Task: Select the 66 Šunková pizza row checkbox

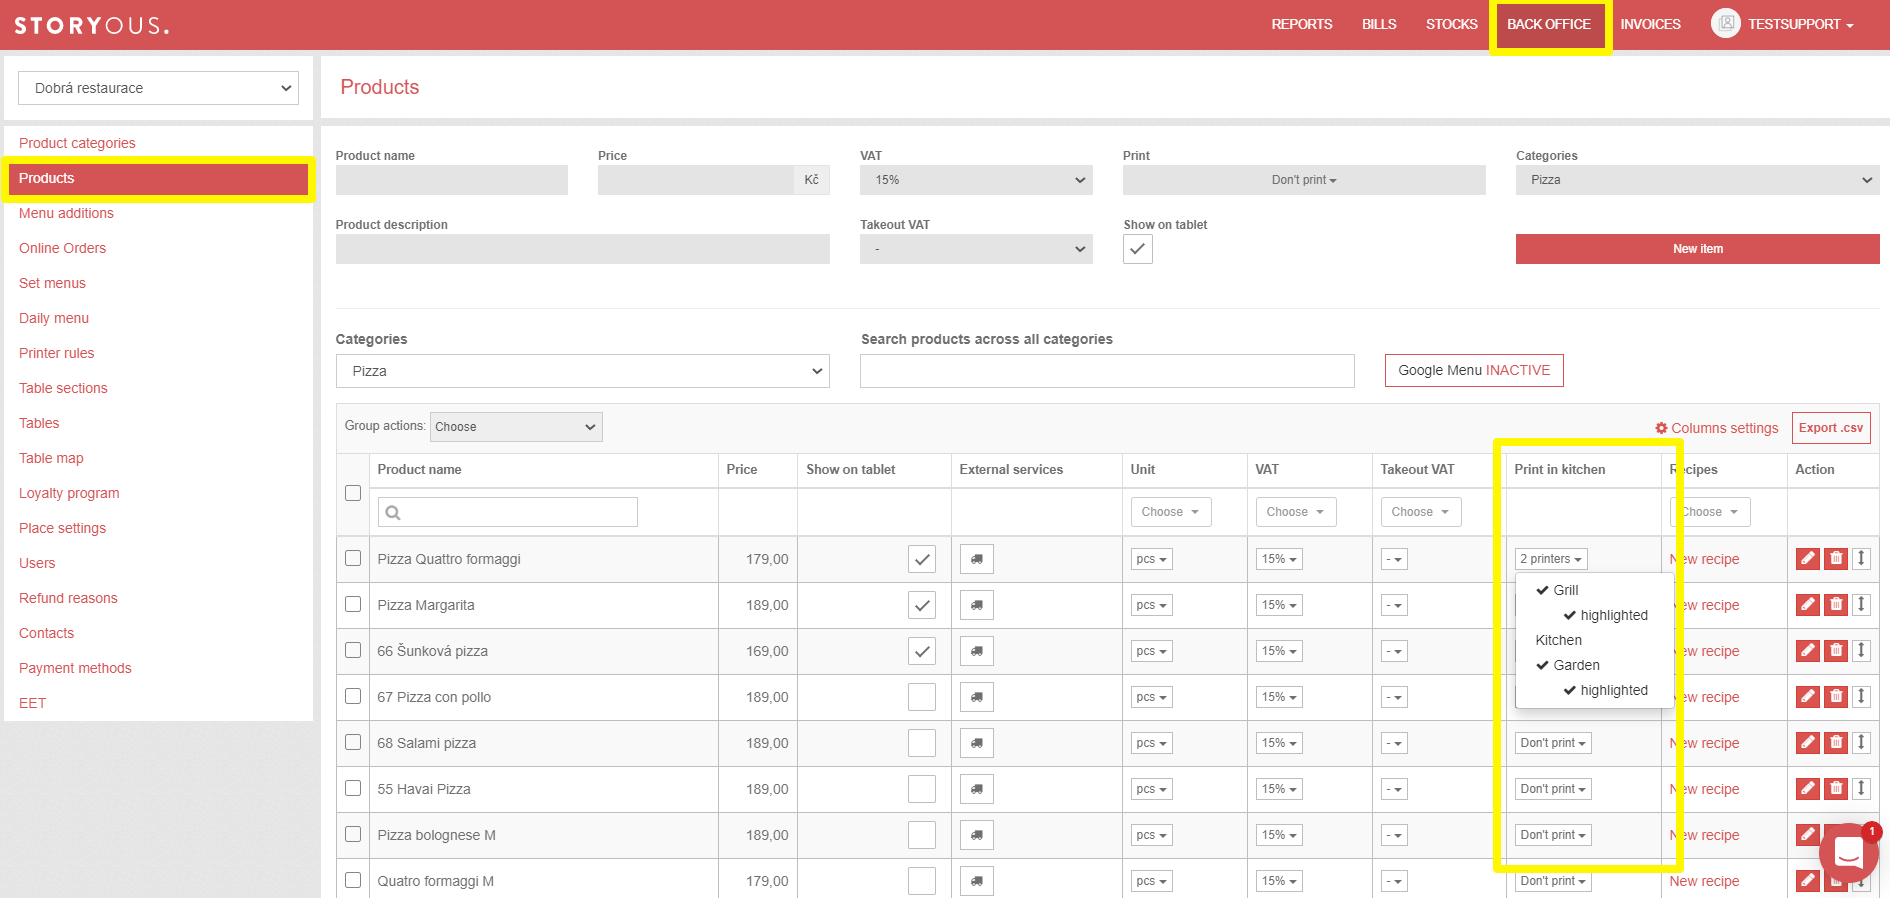Action: (353, 650)
